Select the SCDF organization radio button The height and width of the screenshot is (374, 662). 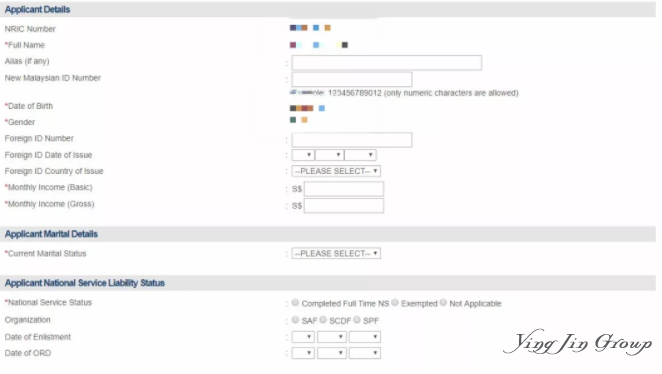(x=323, y=320)
